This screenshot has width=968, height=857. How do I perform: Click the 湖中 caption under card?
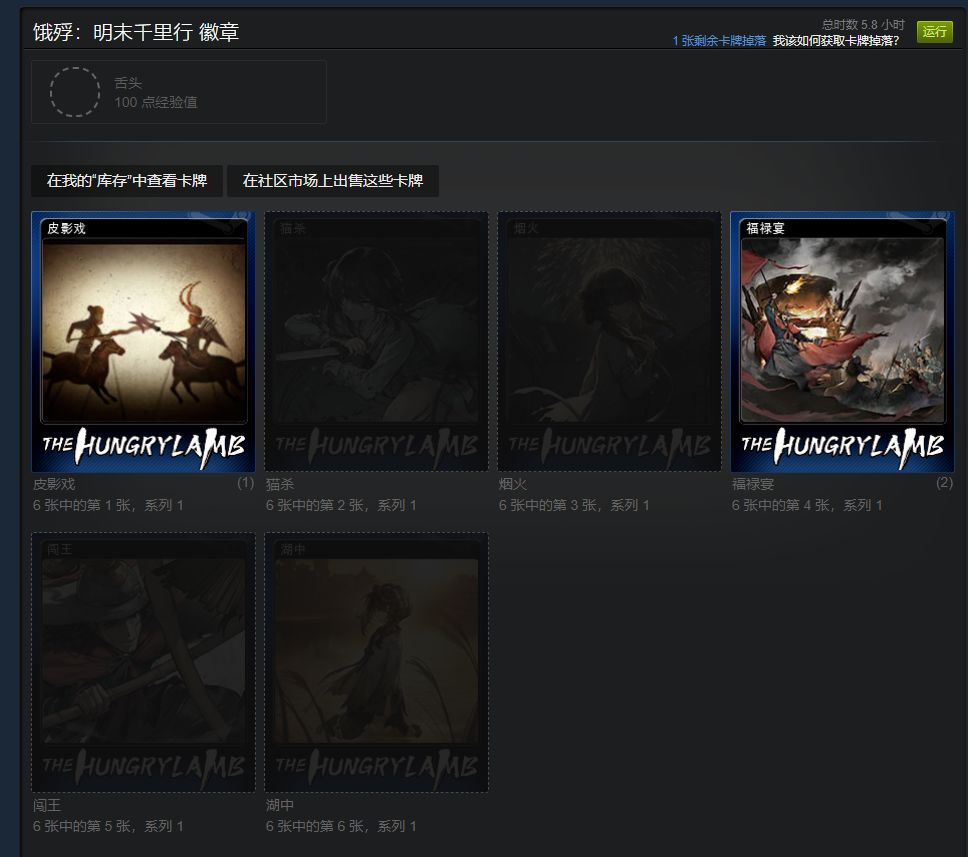tap(280, 805)
